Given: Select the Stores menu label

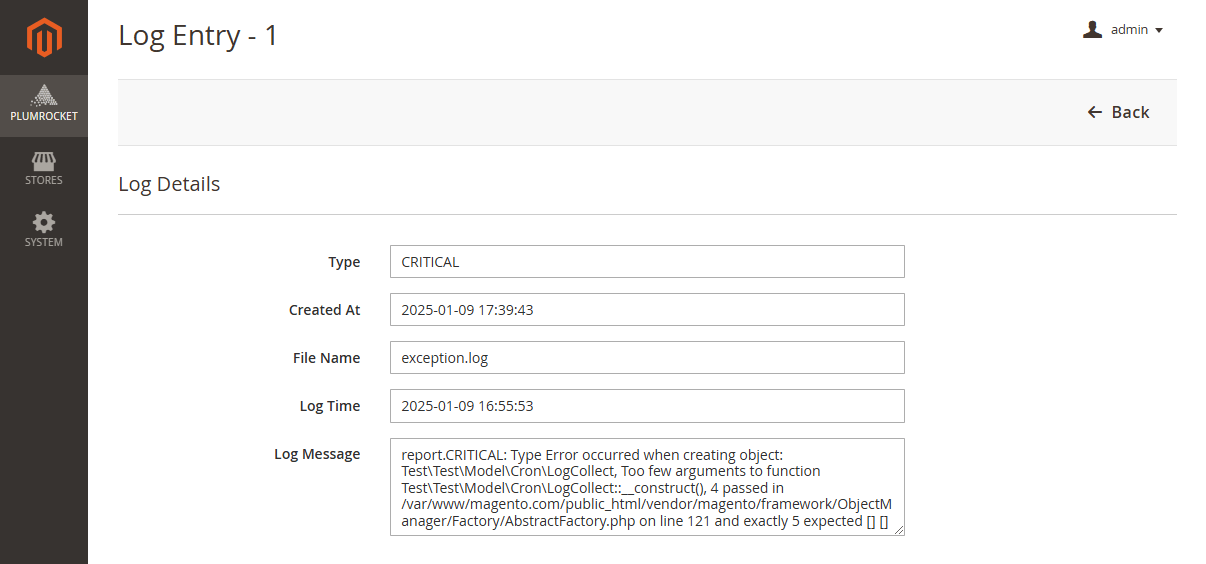Looking at the screenshot, I should (x=44, y=180).
